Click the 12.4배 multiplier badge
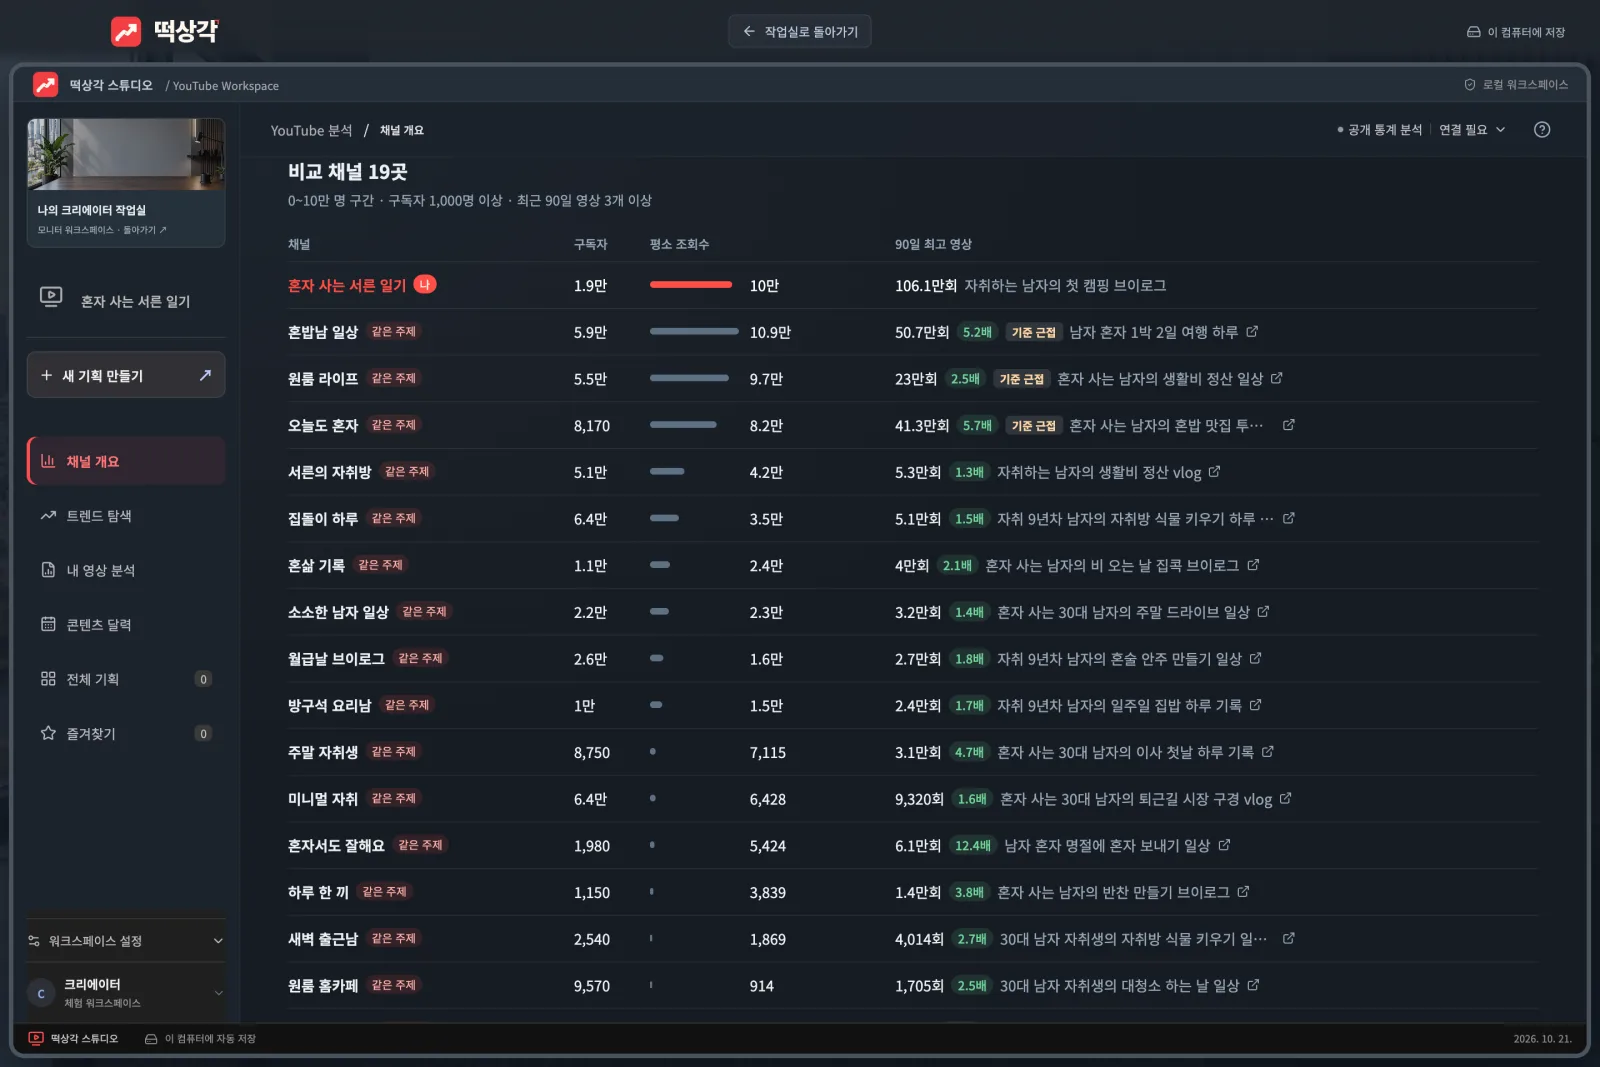This screenshot has height=1067, width=1600. pos(972,845)
